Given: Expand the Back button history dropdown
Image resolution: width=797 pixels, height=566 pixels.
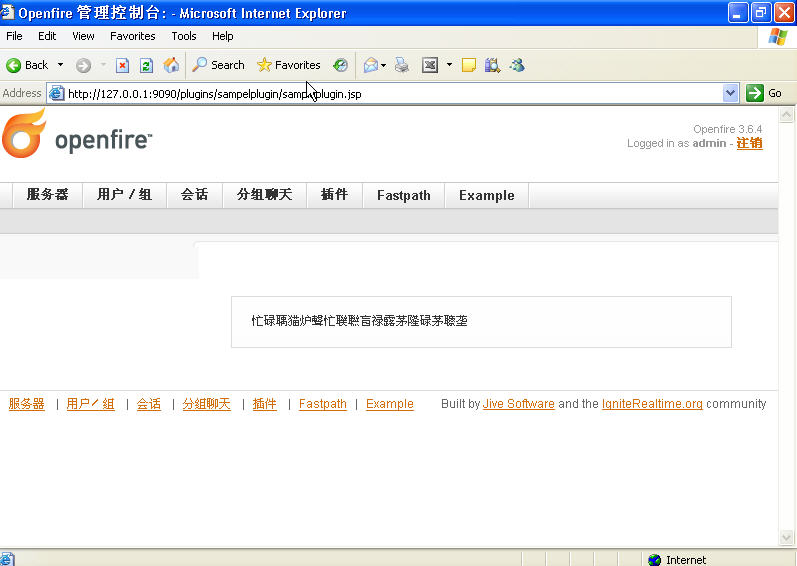Looking at the screenshot, I should click(60, 65).
